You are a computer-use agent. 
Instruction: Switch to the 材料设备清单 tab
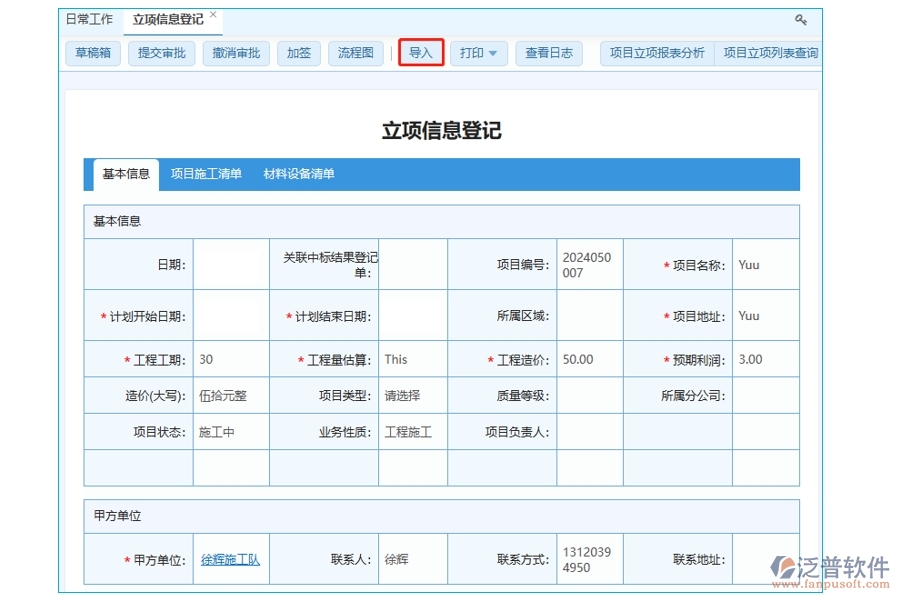[x=300, y=173]
